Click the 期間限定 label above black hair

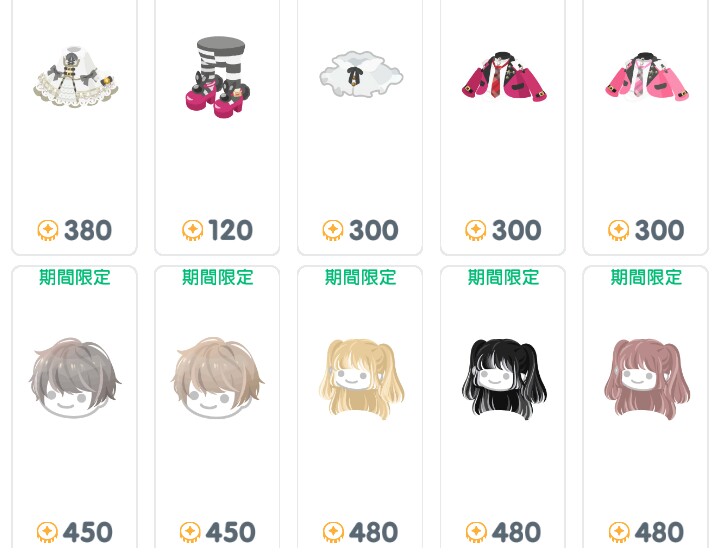503,277
